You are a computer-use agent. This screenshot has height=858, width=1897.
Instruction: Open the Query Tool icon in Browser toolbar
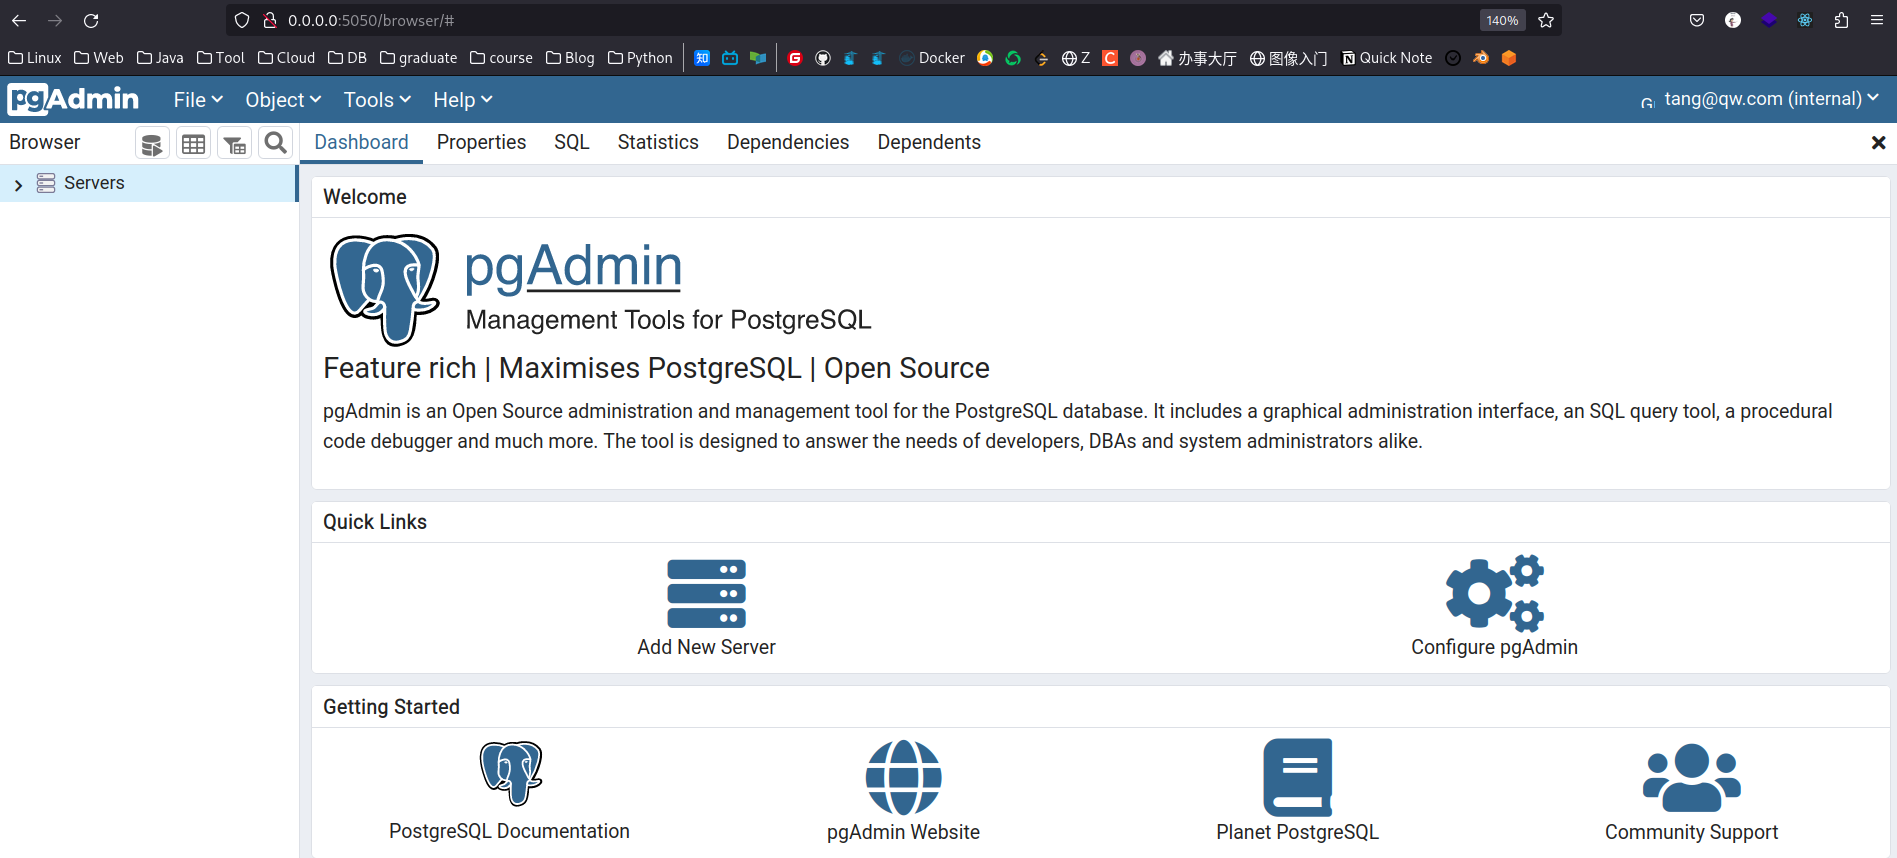[x=152, y=144]
